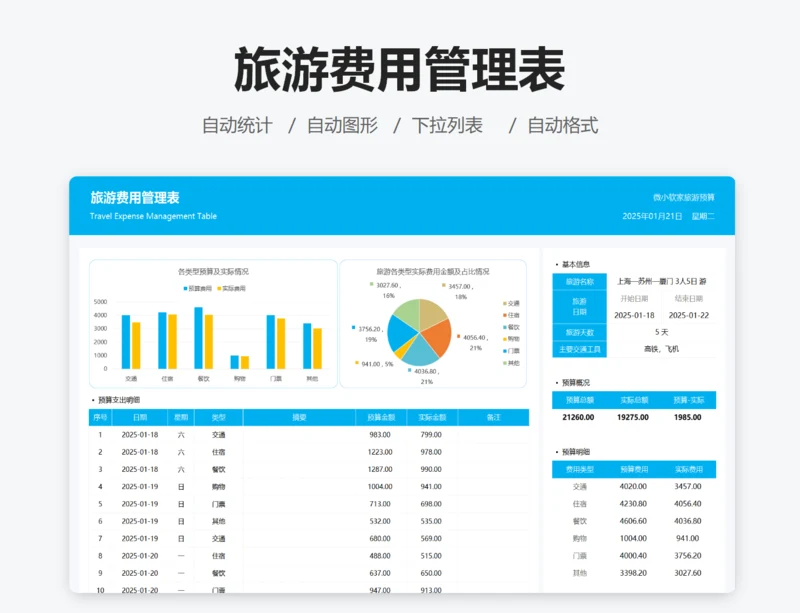The image size is (800, 613).
Task: Click the 实际金额 column header
Action: click(432, 418)
